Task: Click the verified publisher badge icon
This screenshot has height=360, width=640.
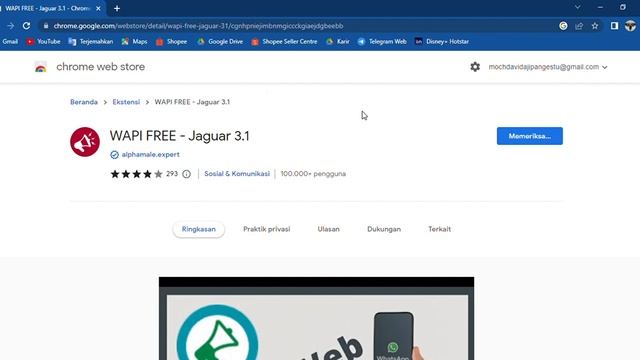Action: 114,155
